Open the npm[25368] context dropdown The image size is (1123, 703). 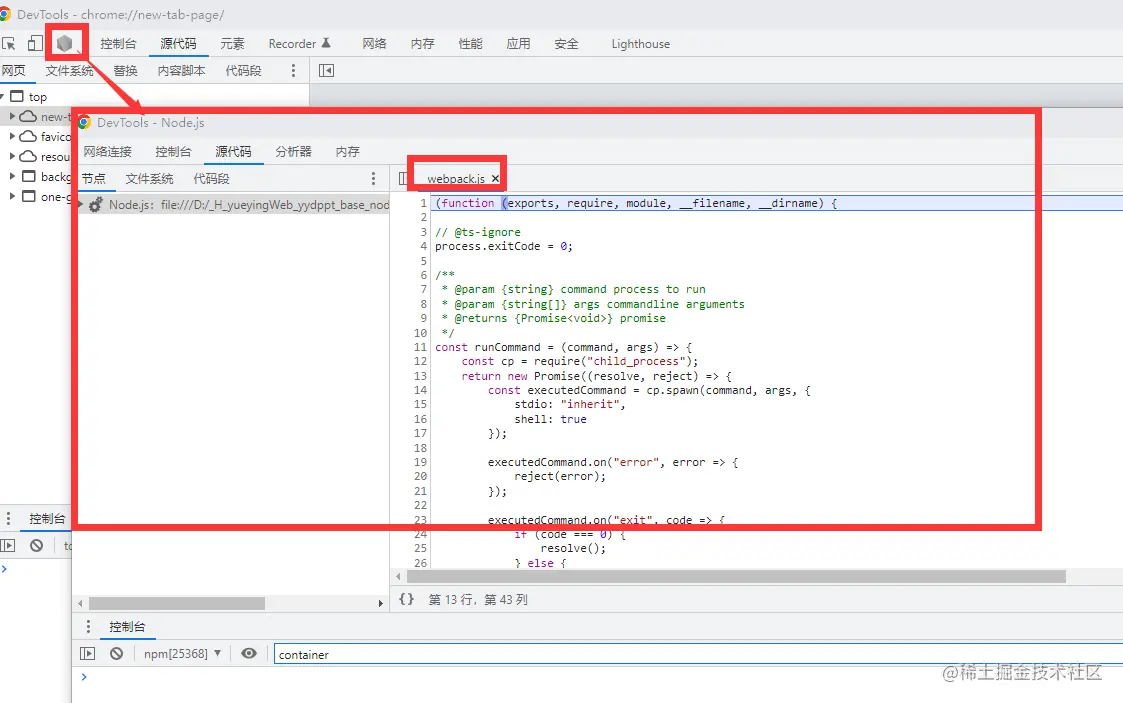pyautogui.click(x=183, y=654)
